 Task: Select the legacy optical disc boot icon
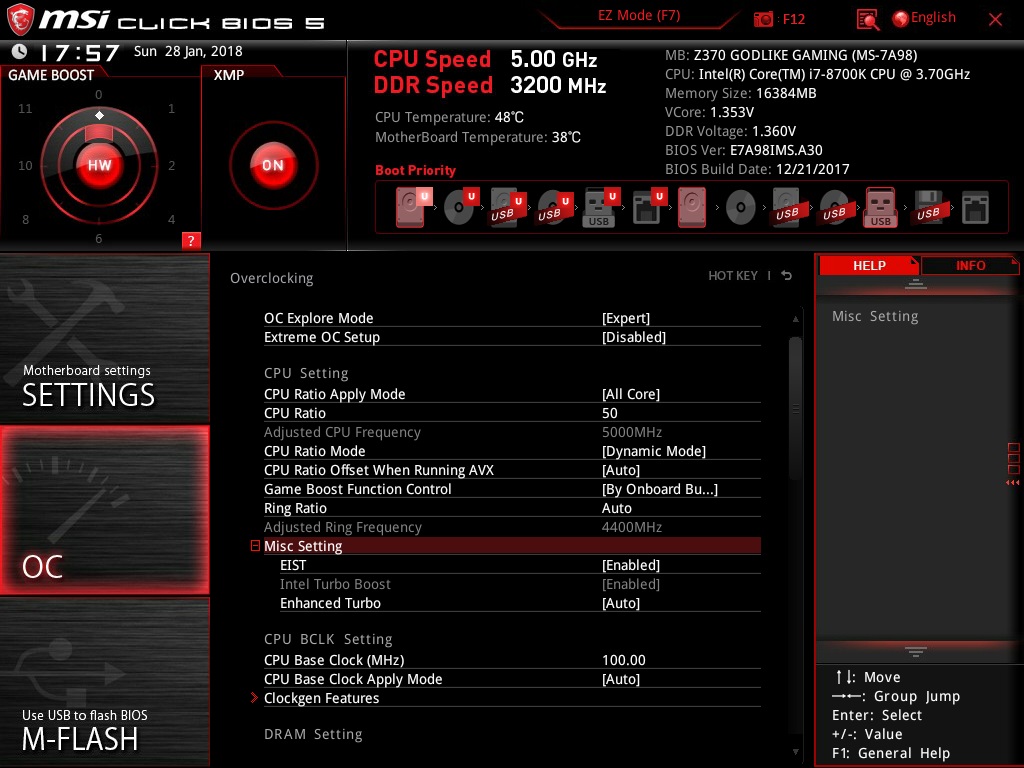point(741,208)
